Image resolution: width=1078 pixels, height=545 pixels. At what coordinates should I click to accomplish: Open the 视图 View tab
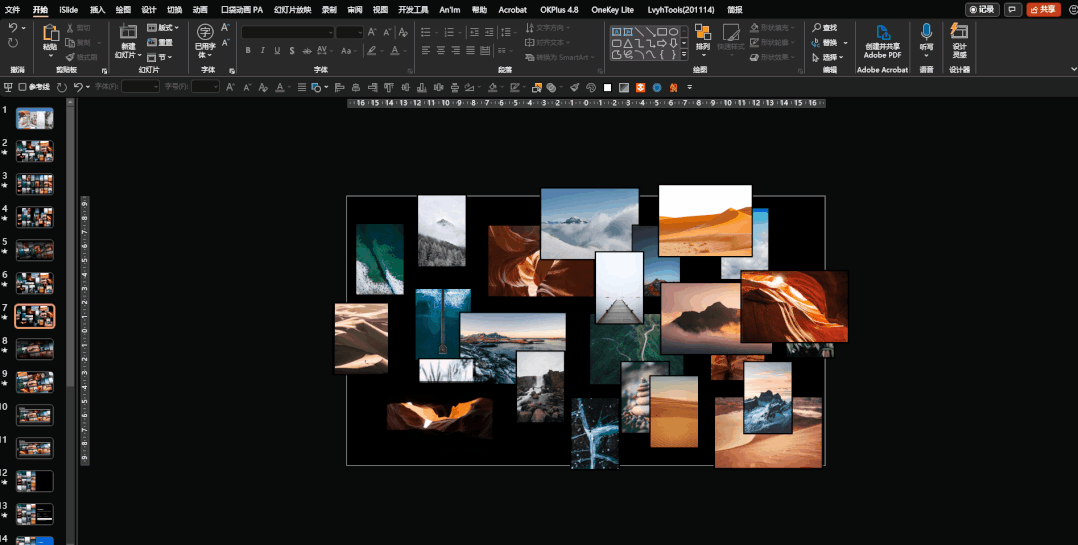(x=380, y=10)
